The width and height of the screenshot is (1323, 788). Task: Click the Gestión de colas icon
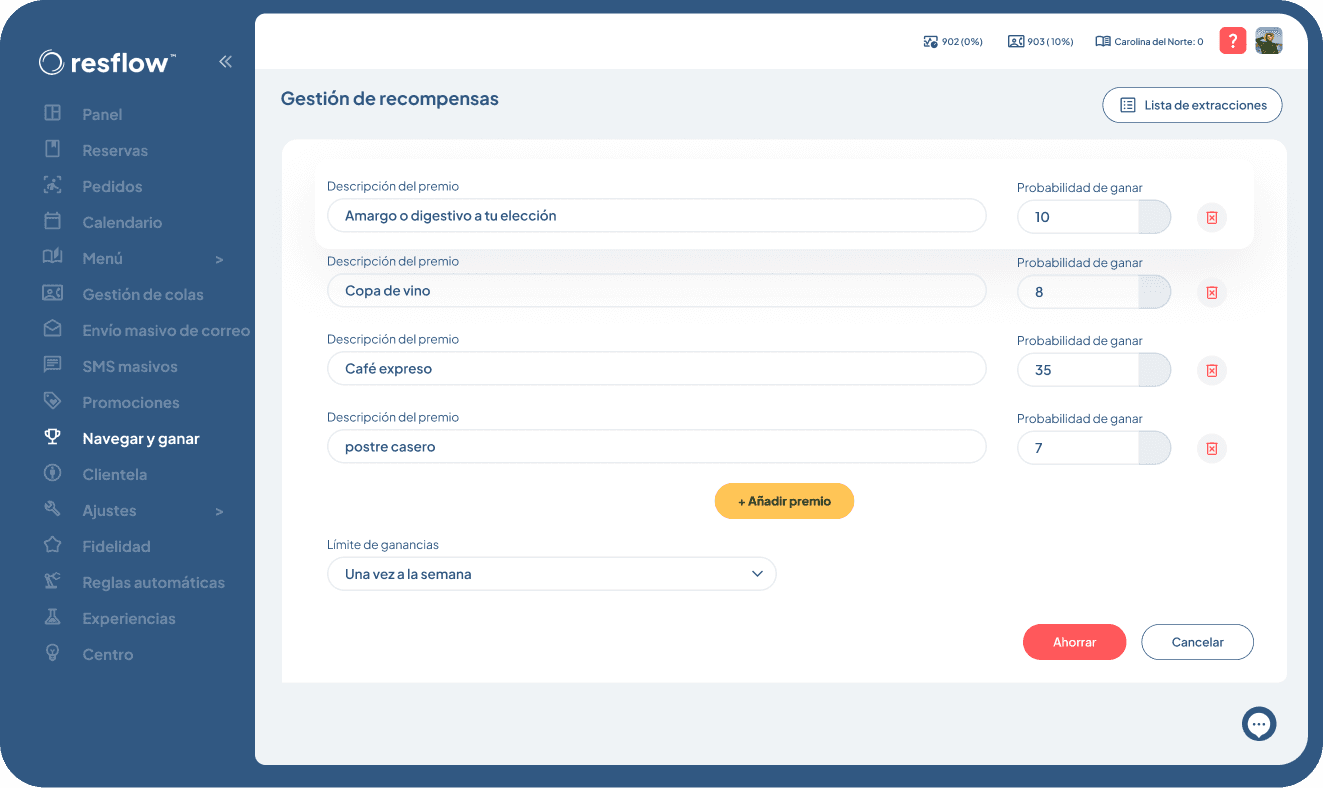[x=53, y=294]
